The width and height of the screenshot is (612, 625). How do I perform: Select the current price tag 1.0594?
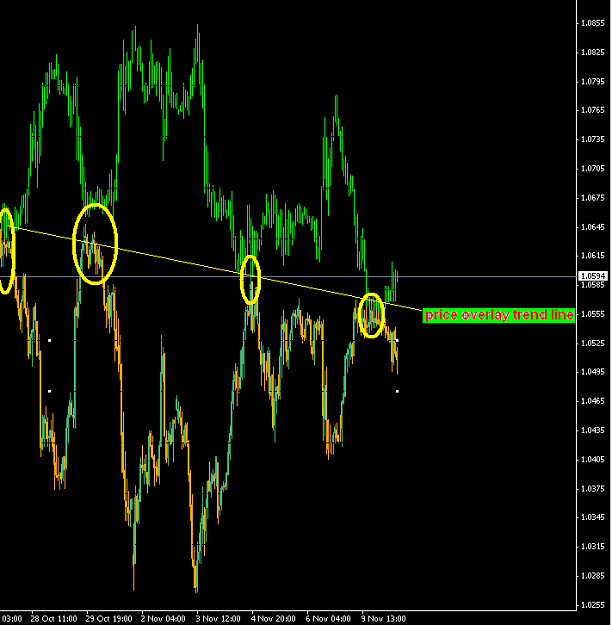(593, 276)
